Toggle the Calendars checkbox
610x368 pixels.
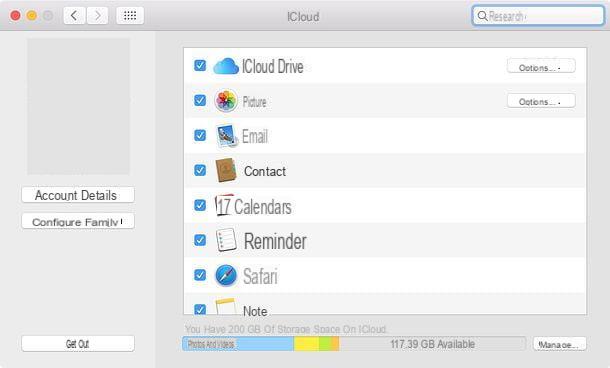pyautogui.click(x=200, y=205)
